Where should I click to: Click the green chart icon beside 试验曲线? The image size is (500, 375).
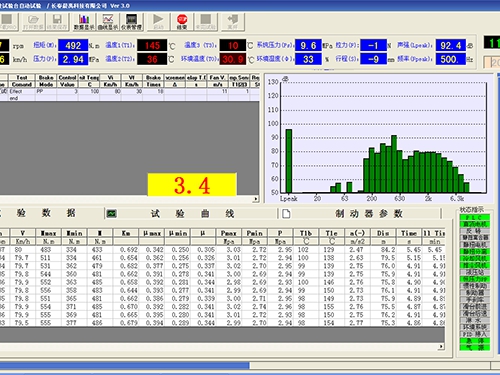(x=111, y=214)
